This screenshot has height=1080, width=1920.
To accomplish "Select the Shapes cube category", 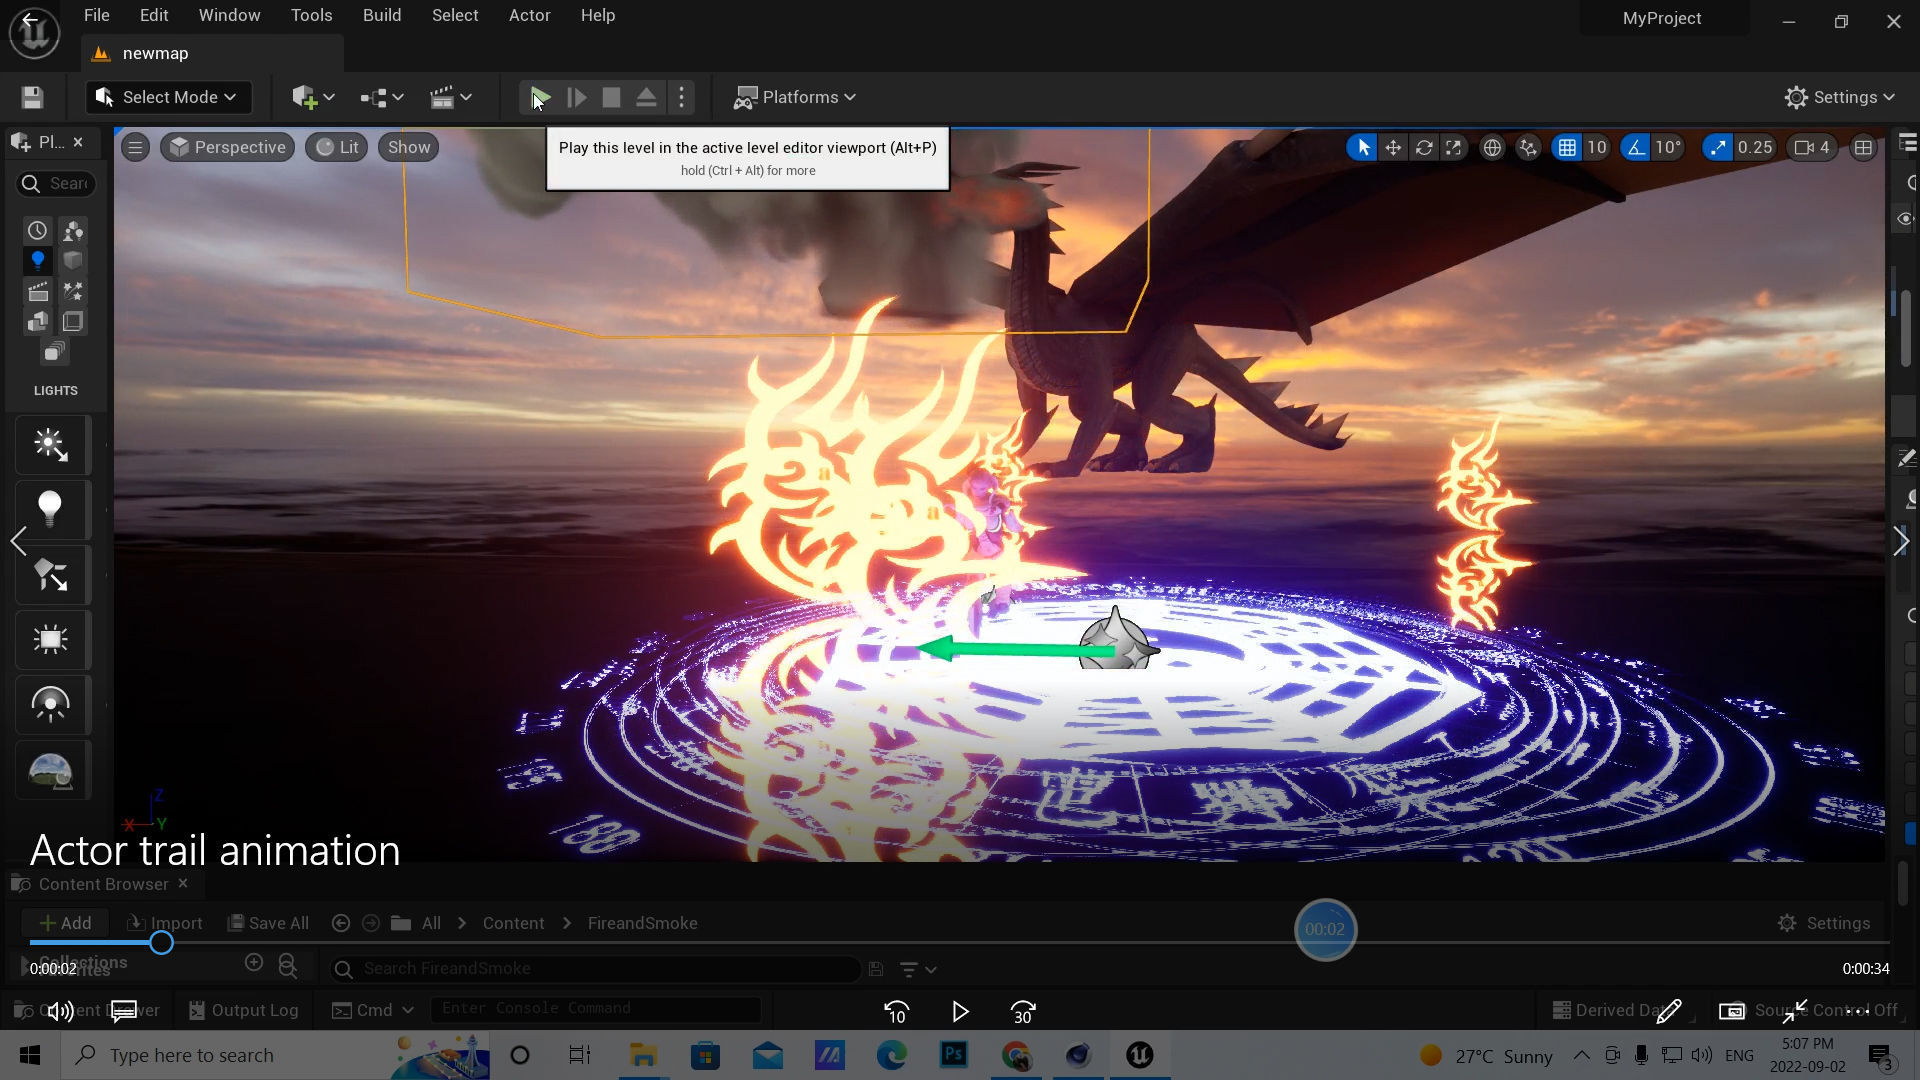I will pos(72,260).
